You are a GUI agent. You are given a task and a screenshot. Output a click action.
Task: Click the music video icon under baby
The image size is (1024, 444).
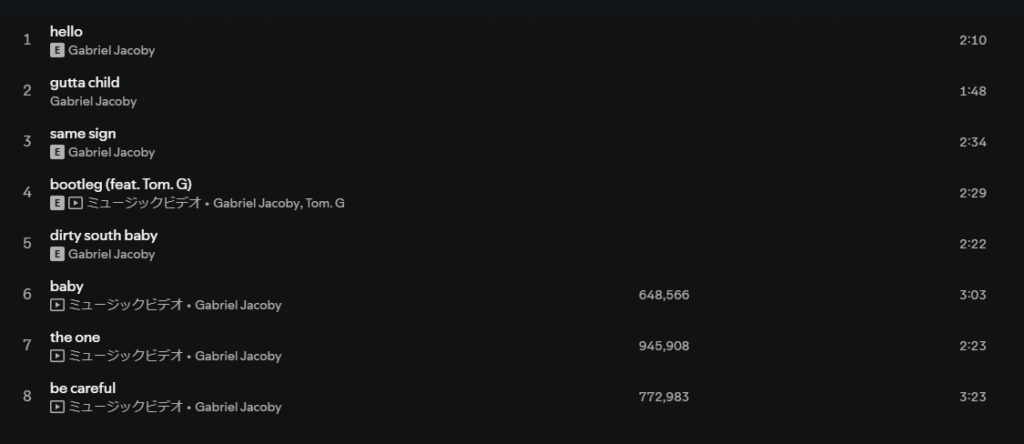click(x=57, y=306)
